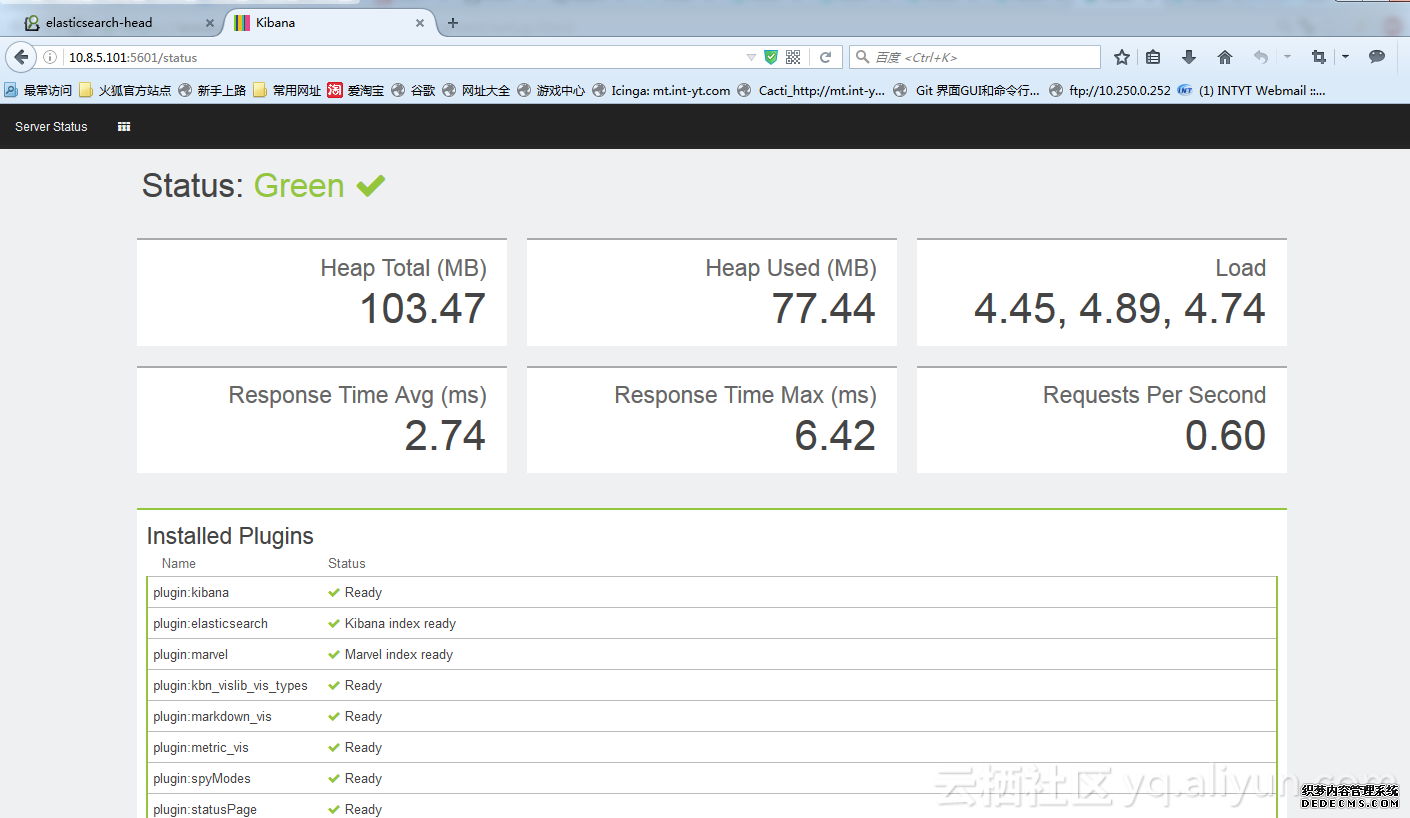Open a new browser tab with plus button
The width and height of the screenshot is (1410, 818).
tap(453, 22)
